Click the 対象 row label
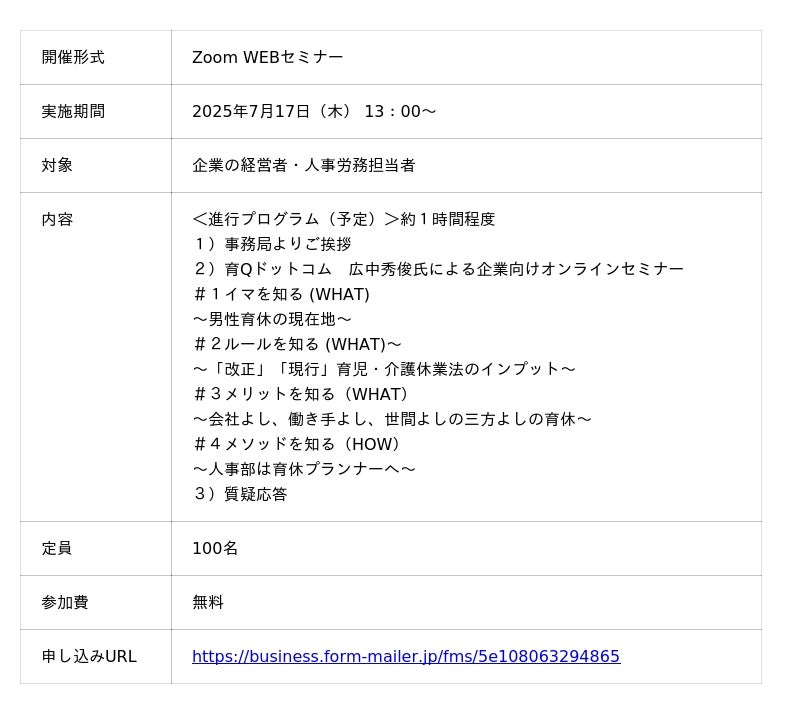800x714 pixels. point(57,165)
